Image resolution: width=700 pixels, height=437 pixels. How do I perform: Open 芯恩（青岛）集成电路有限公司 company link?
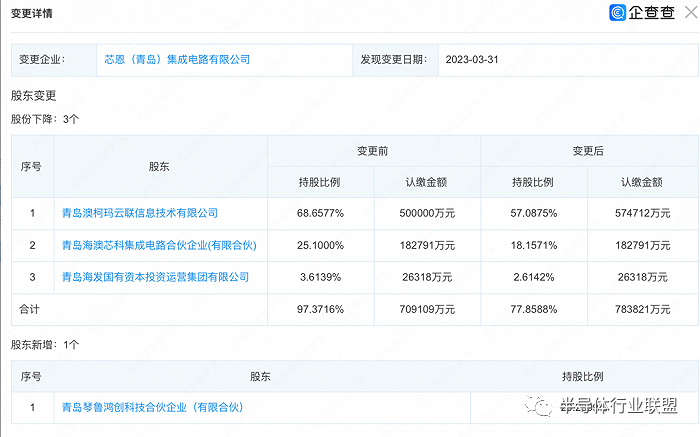tap(177, 59)
